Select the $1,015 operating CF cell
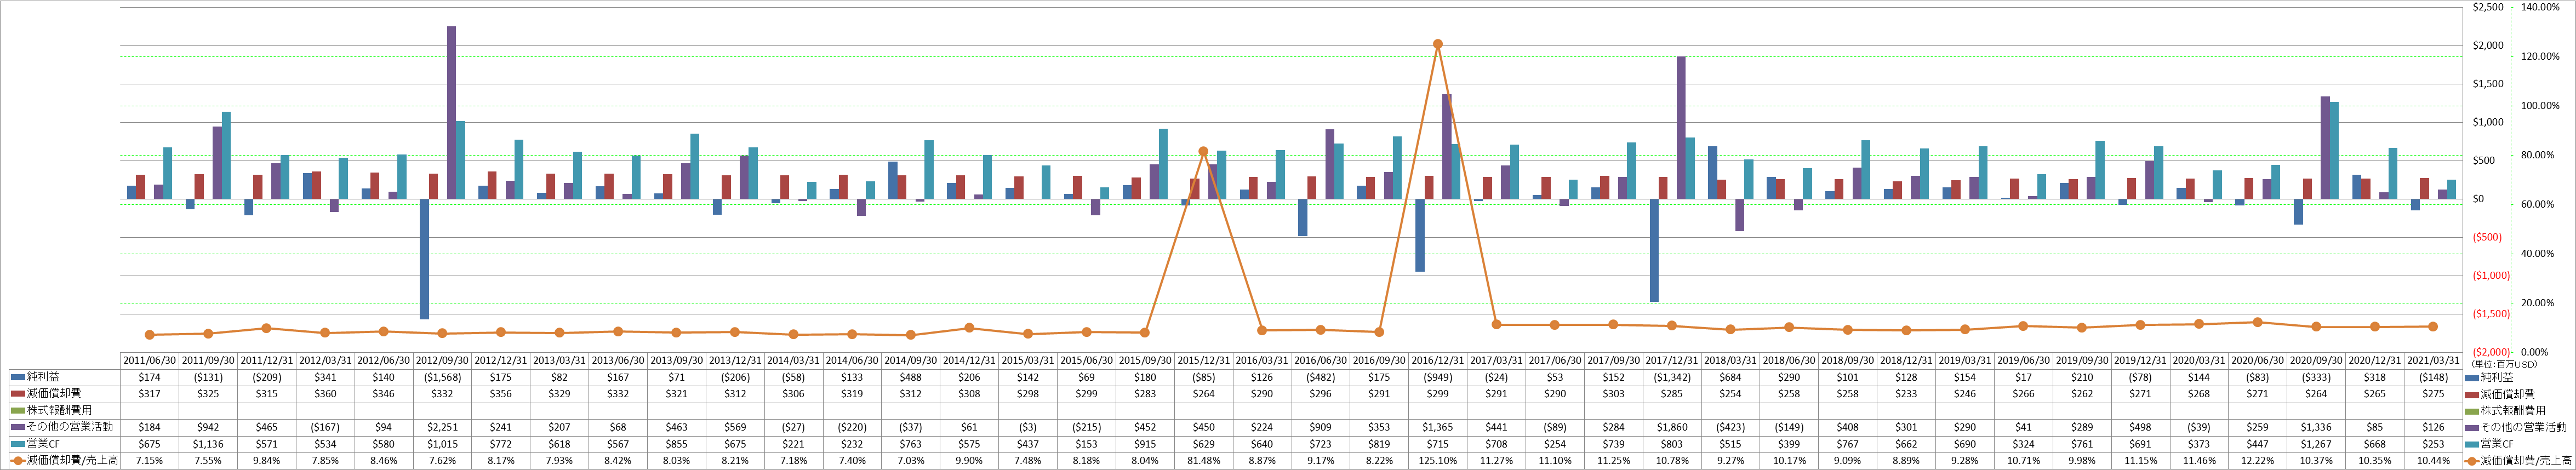The height and width of the screenshot is (470, 2576). click(x=443, y=444)
